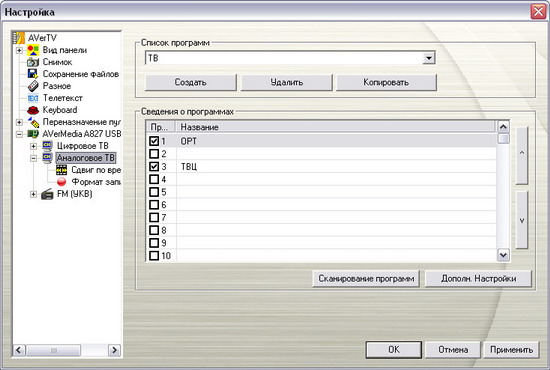Click tree horizontal scrollbar left arrow
The height and width of the screenshot is (370, 550).
[x=19, y=350]
